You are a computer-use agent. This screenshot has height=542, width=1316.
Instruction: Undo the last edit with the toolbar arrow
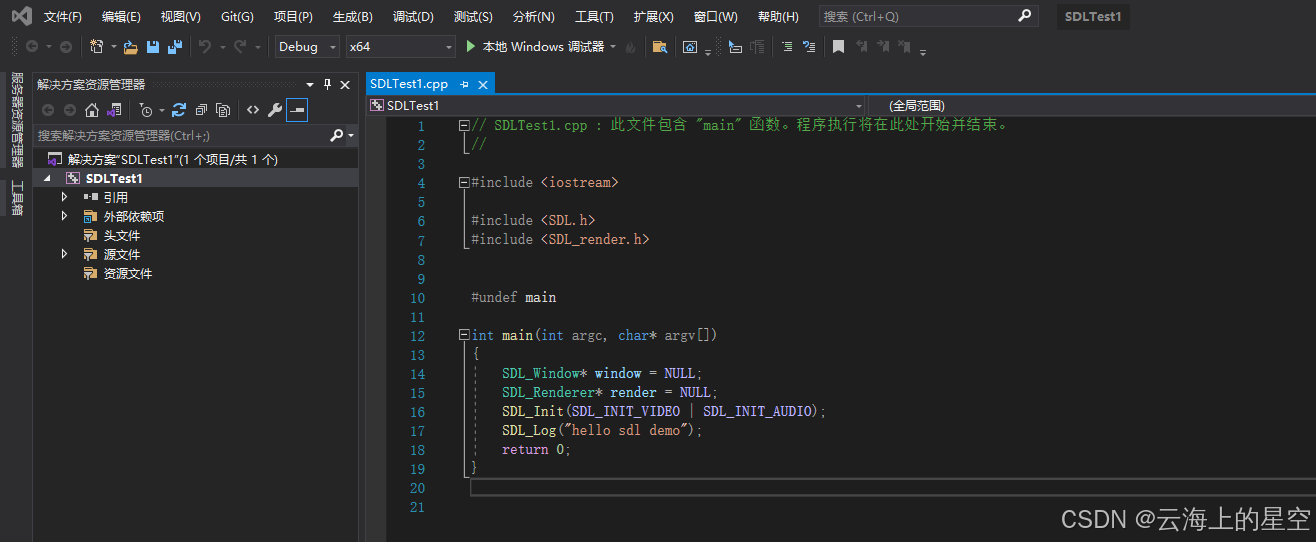(x=204, y=46)
